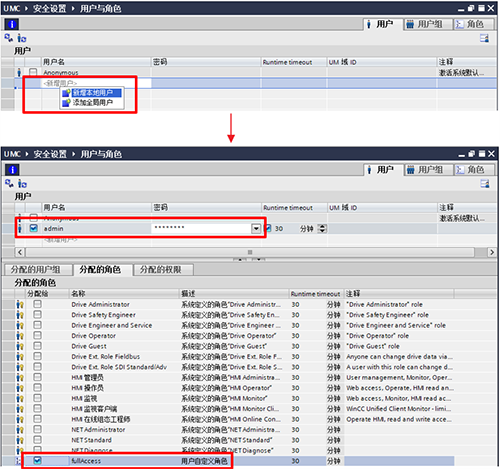Select the 添加全局用户 context menu entry
This screenshot has height=469, width=500.
tap(92, 103)
